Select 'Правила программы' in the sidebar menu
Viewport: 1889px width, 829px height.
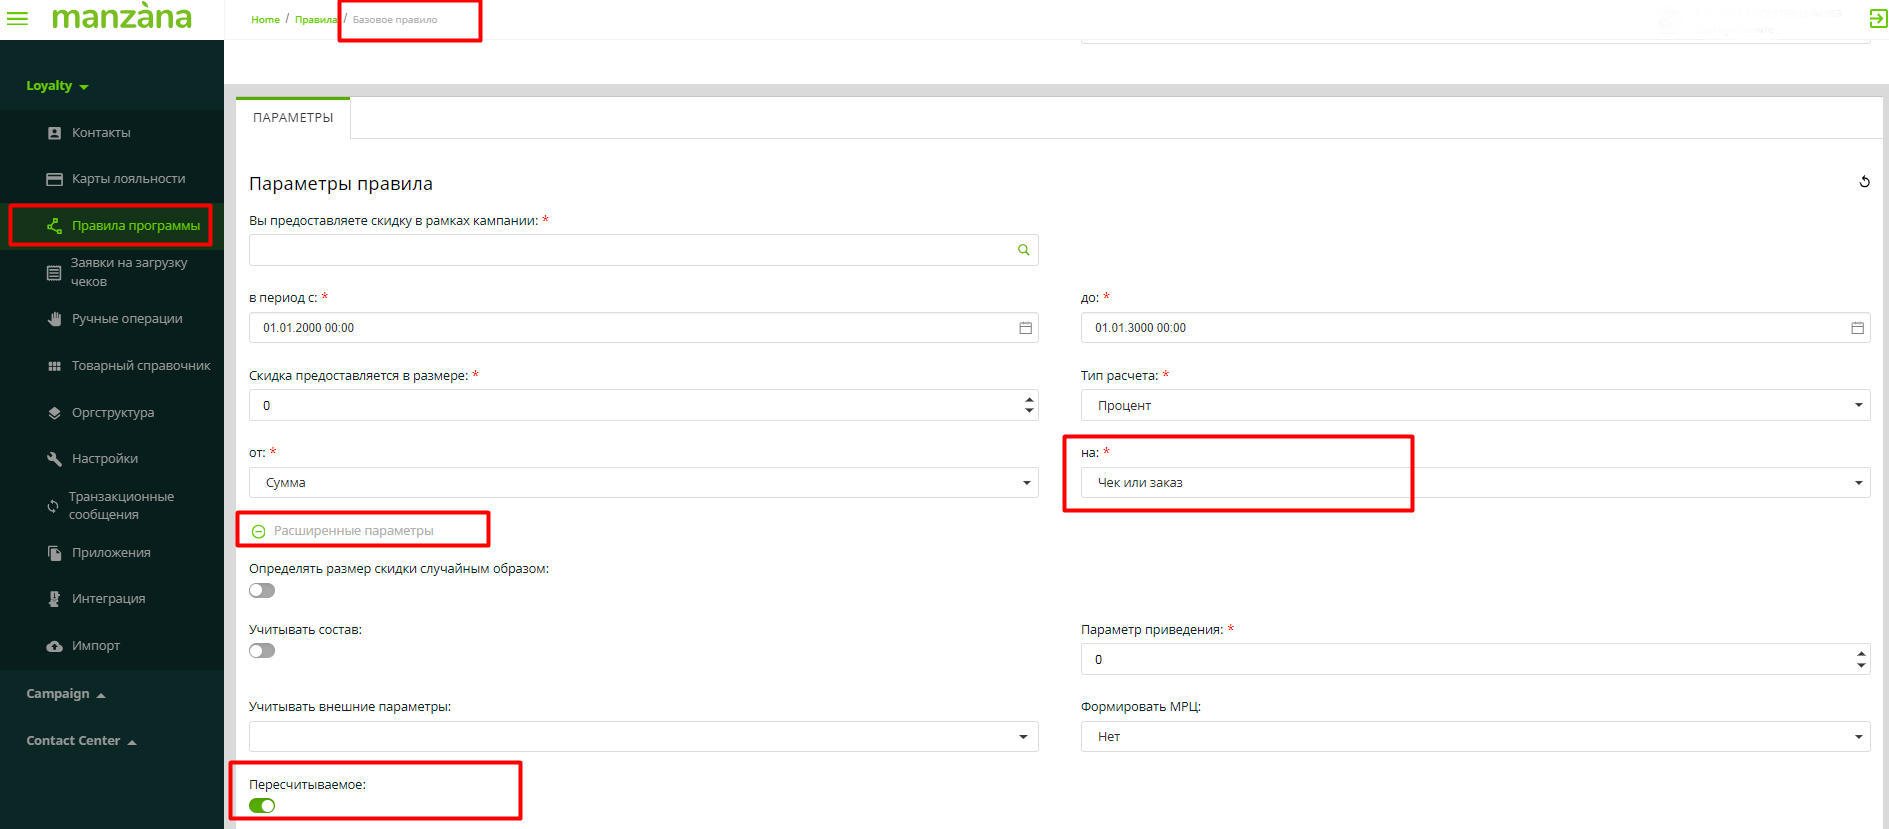(135, 226)
